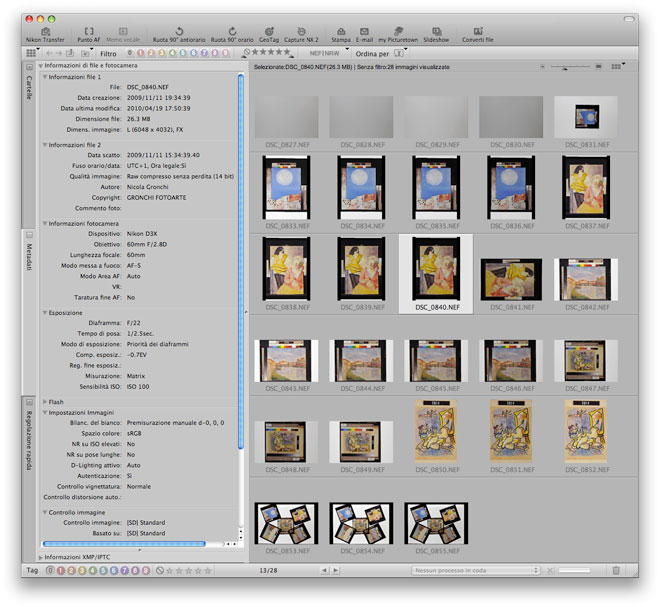Show the Punto AF focus point
This screenshot has height=607, width=660.
89,35
